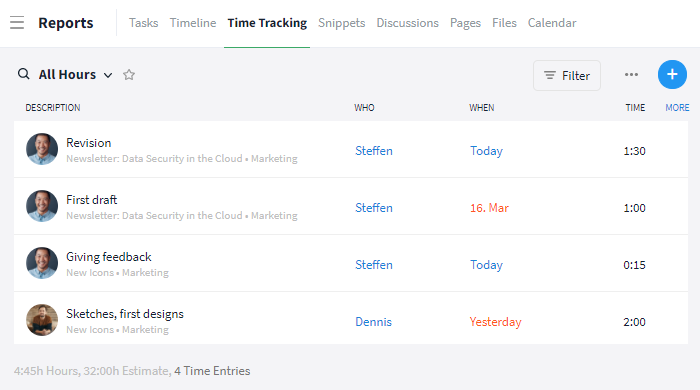
Task: Open the hamburger menu icon
Action: [17, 22]
